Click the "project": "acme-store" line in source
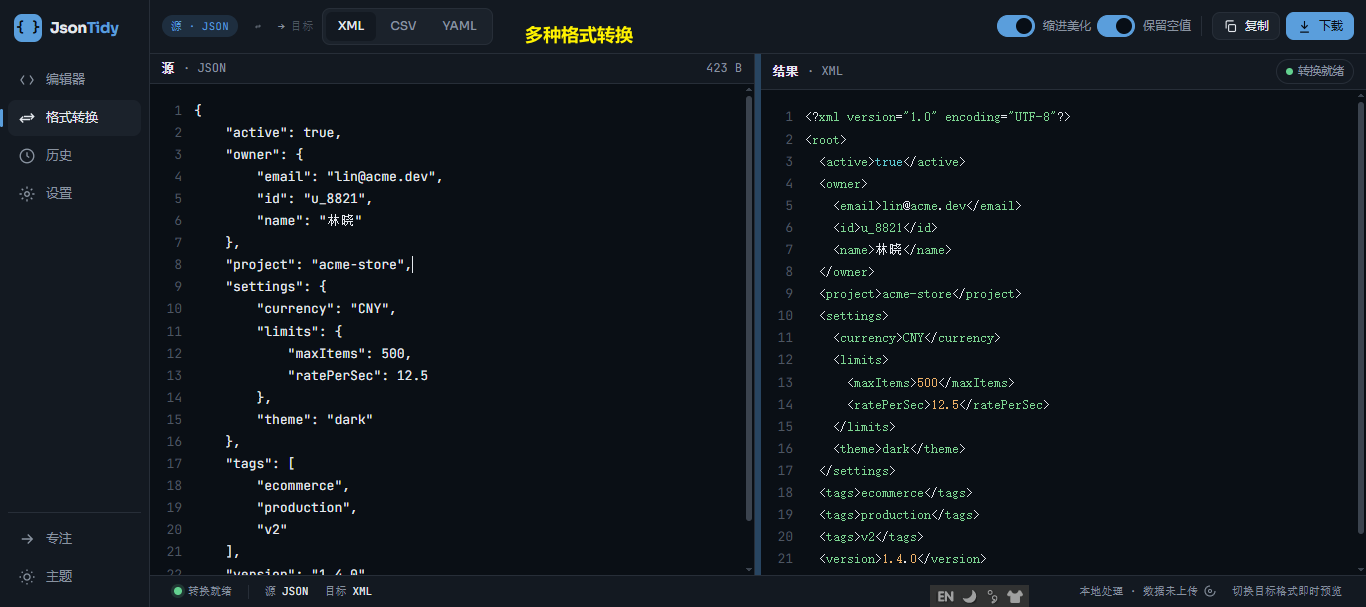The height and width of the screenshot is (607, 1366). [318, 265]
